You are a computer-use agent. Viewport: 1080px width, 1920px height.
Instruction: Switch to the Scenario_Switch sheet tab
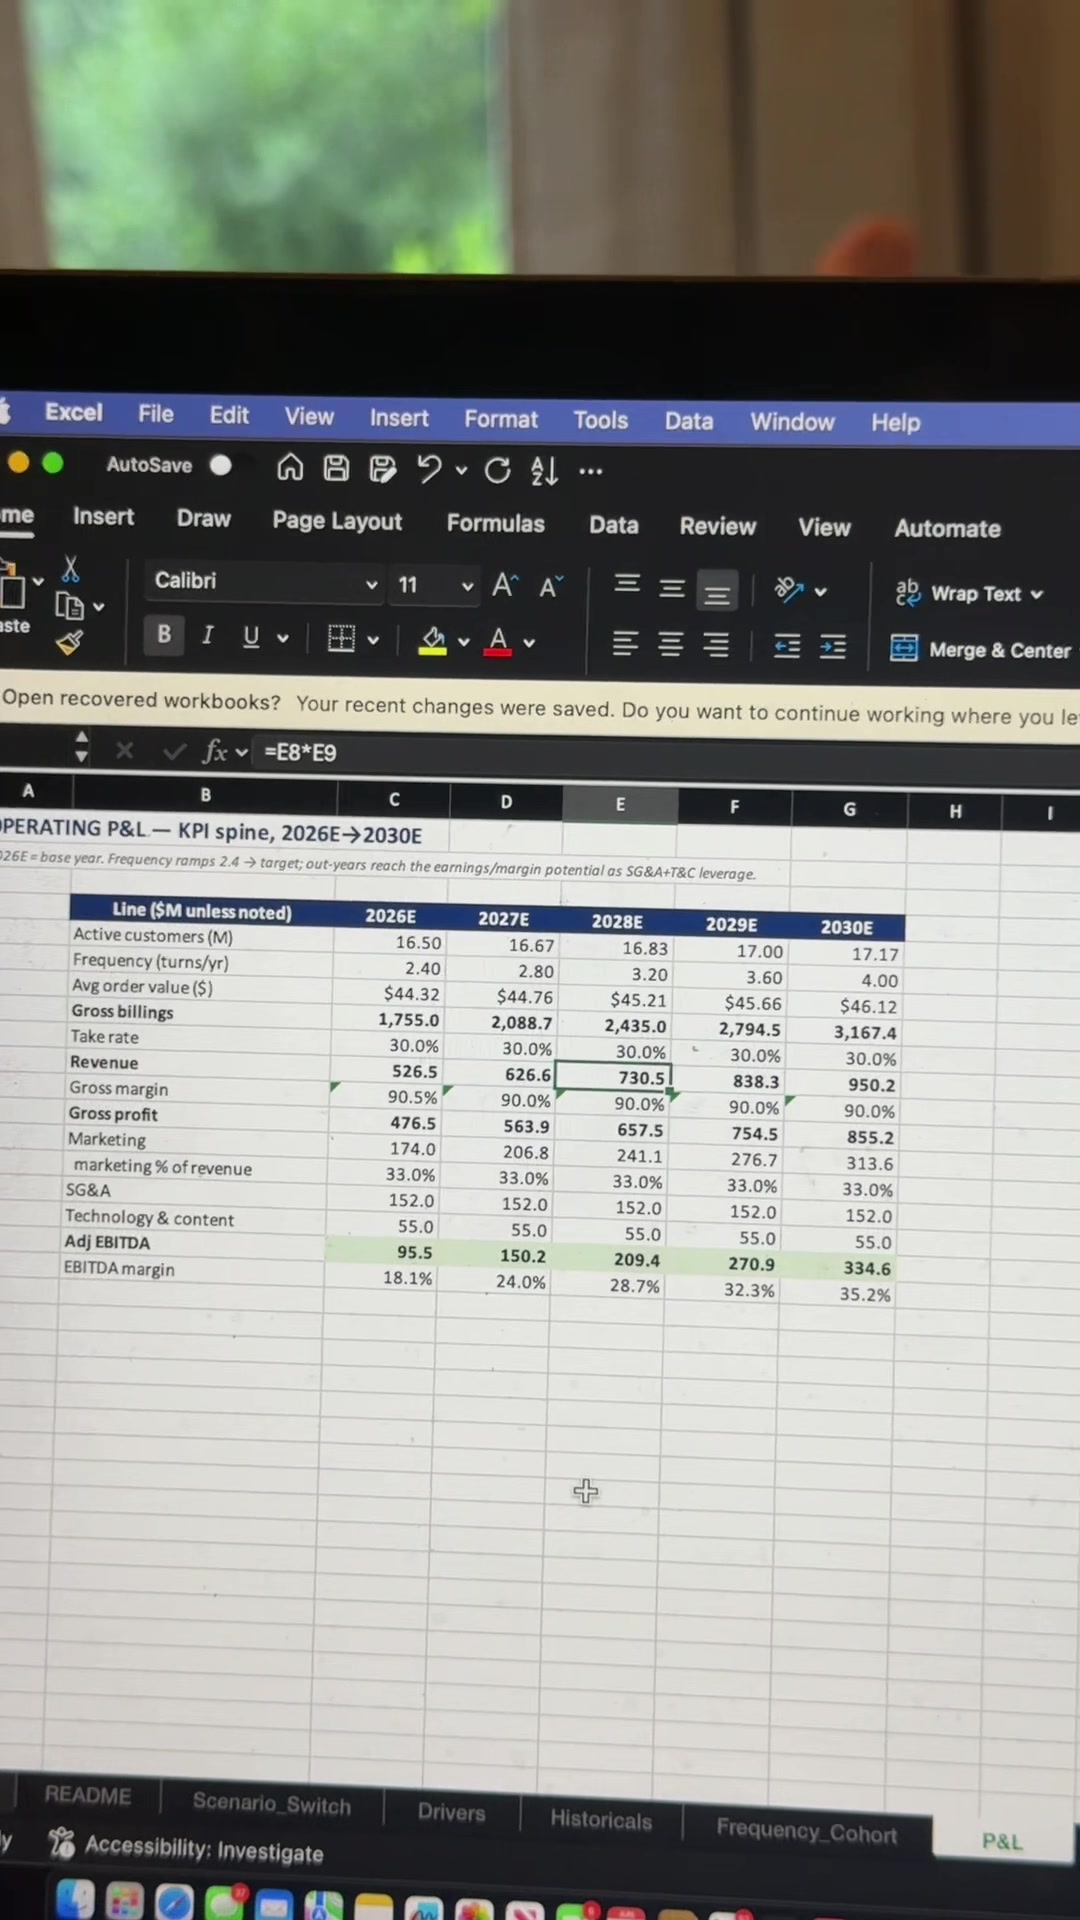(272, 1803)
